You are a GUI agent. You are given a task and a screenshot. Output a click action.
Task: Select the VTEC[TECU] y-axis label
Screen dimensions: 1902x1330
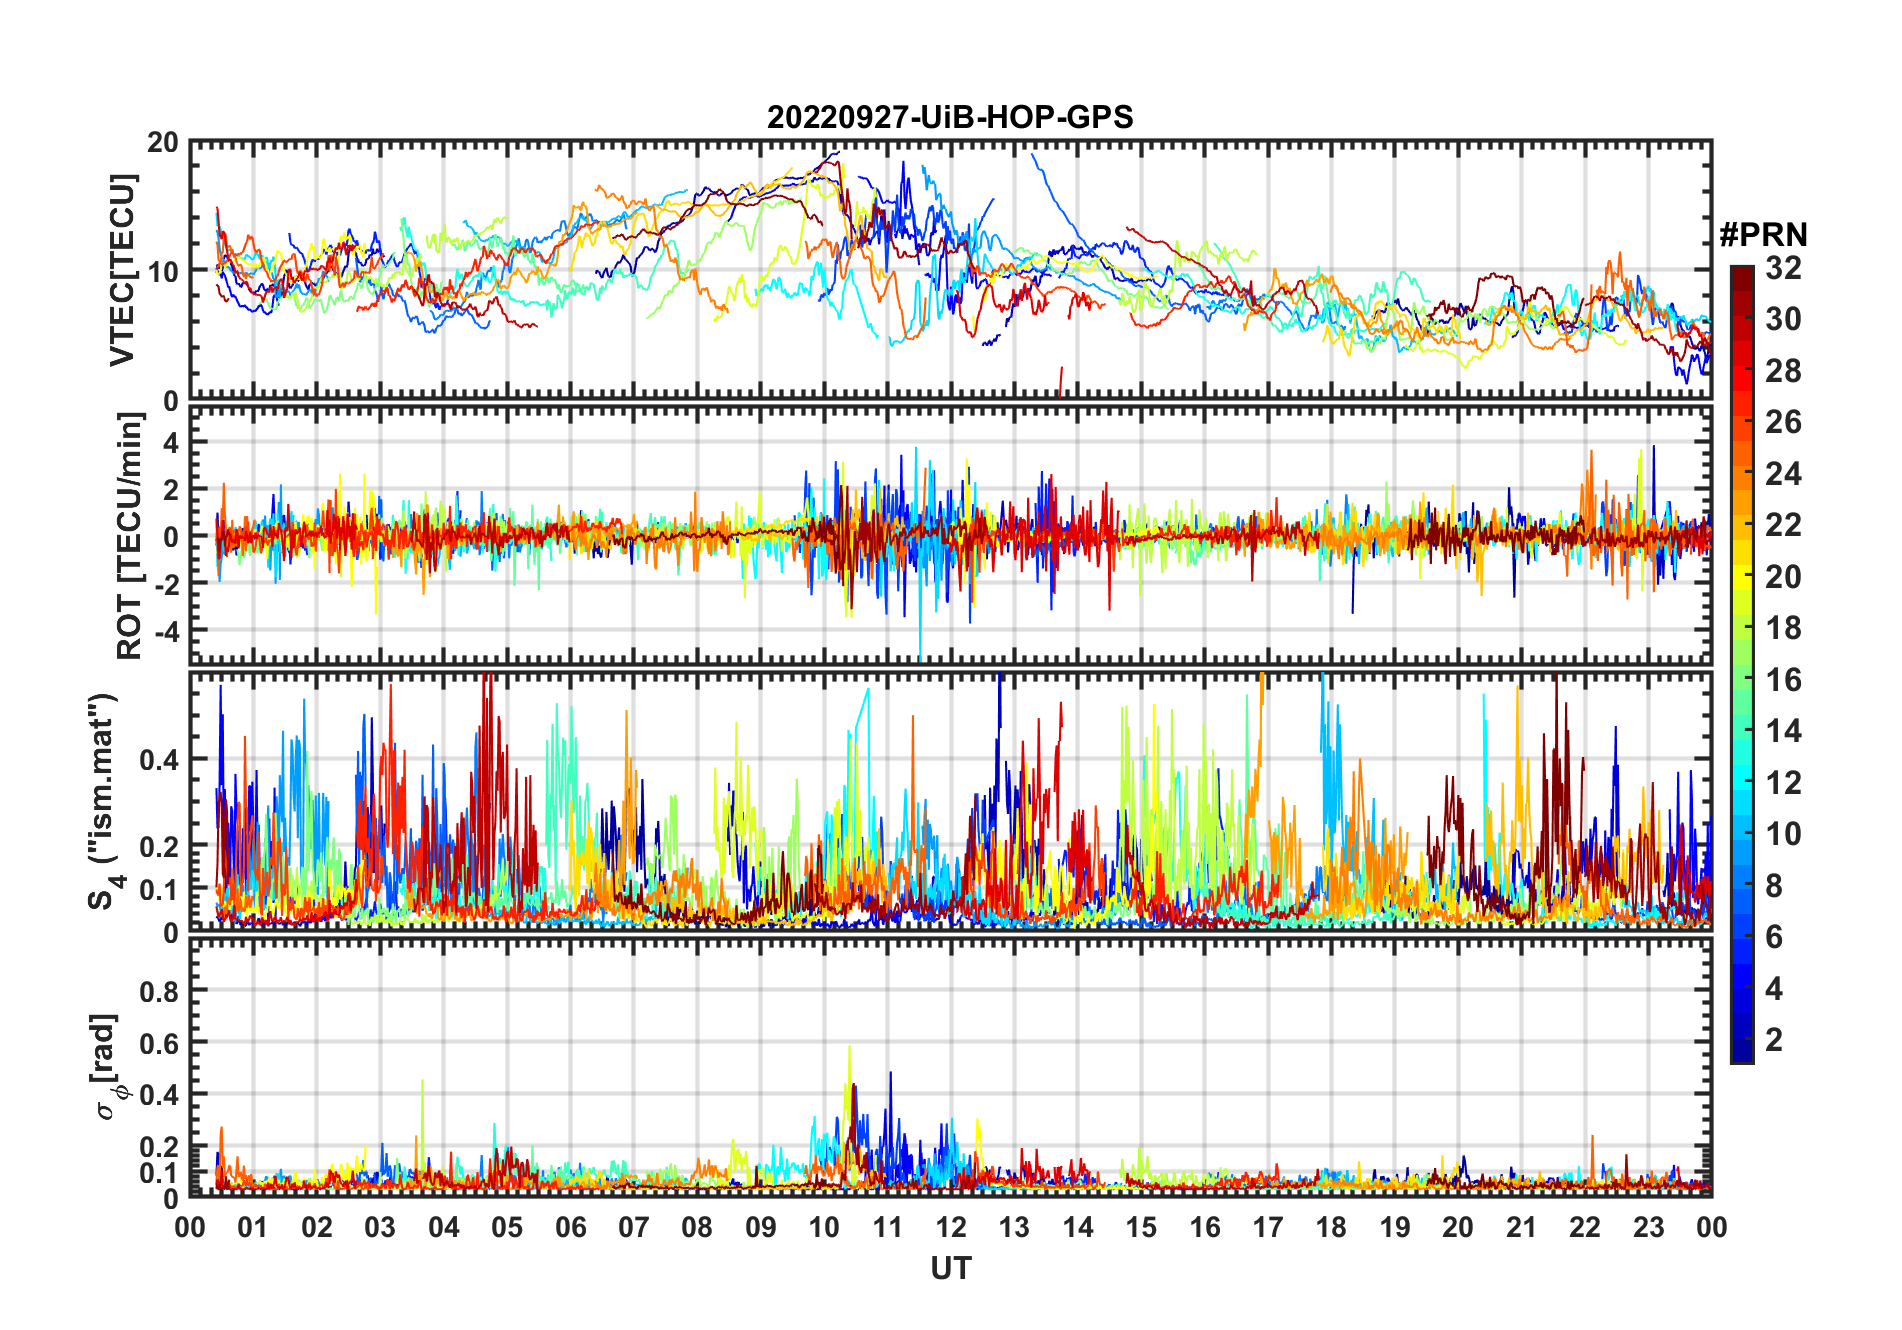[122, 270]
